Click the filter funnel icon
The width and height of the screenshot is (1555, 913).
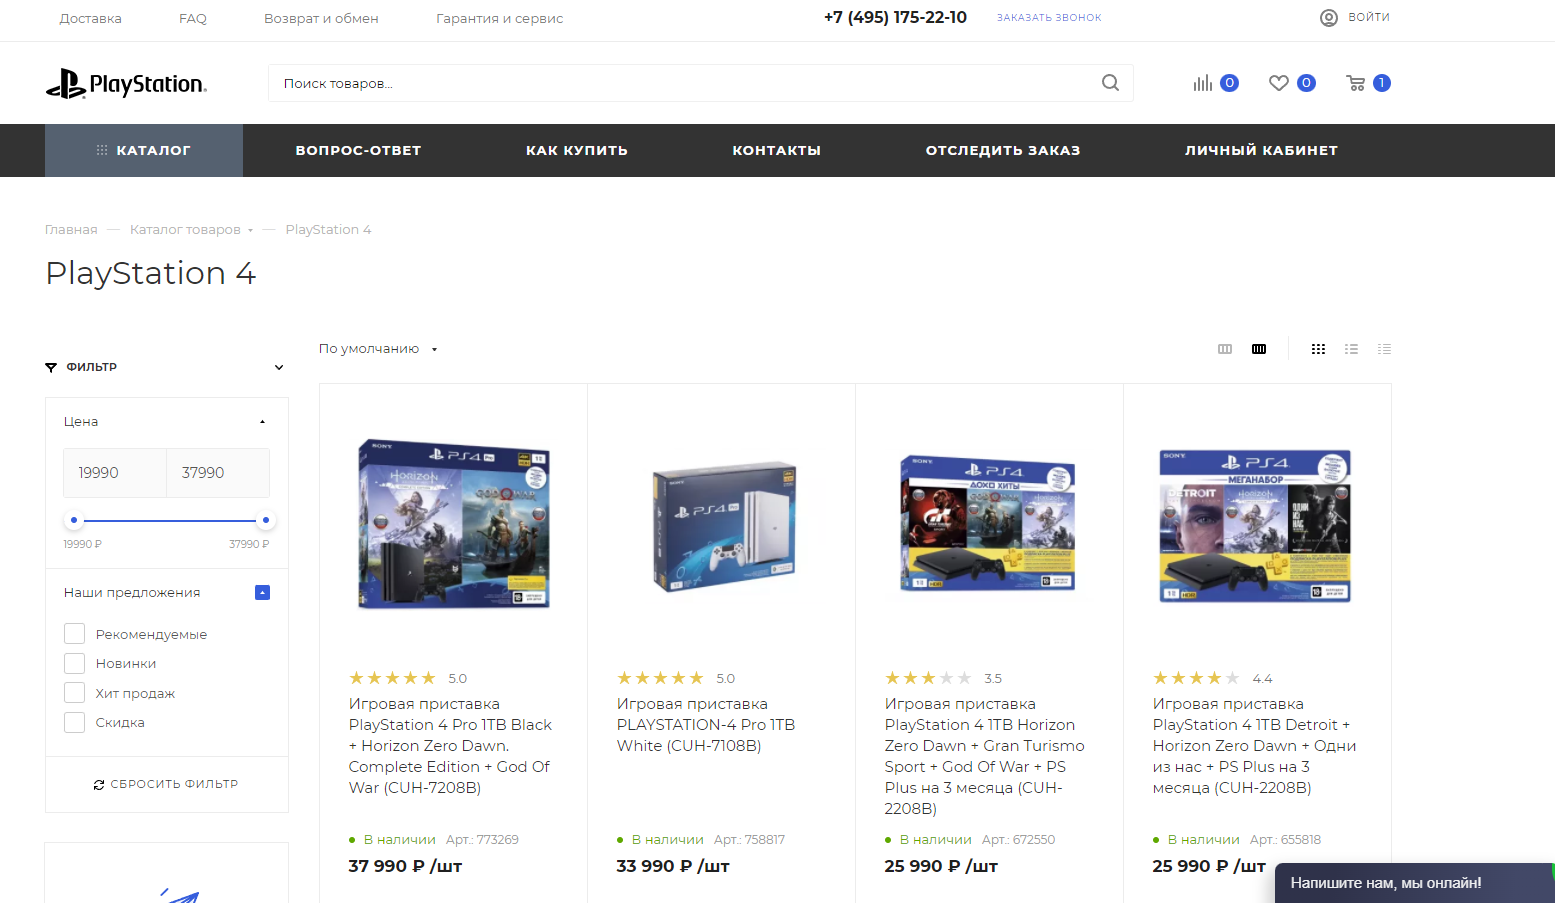click(x=51, y=367)
